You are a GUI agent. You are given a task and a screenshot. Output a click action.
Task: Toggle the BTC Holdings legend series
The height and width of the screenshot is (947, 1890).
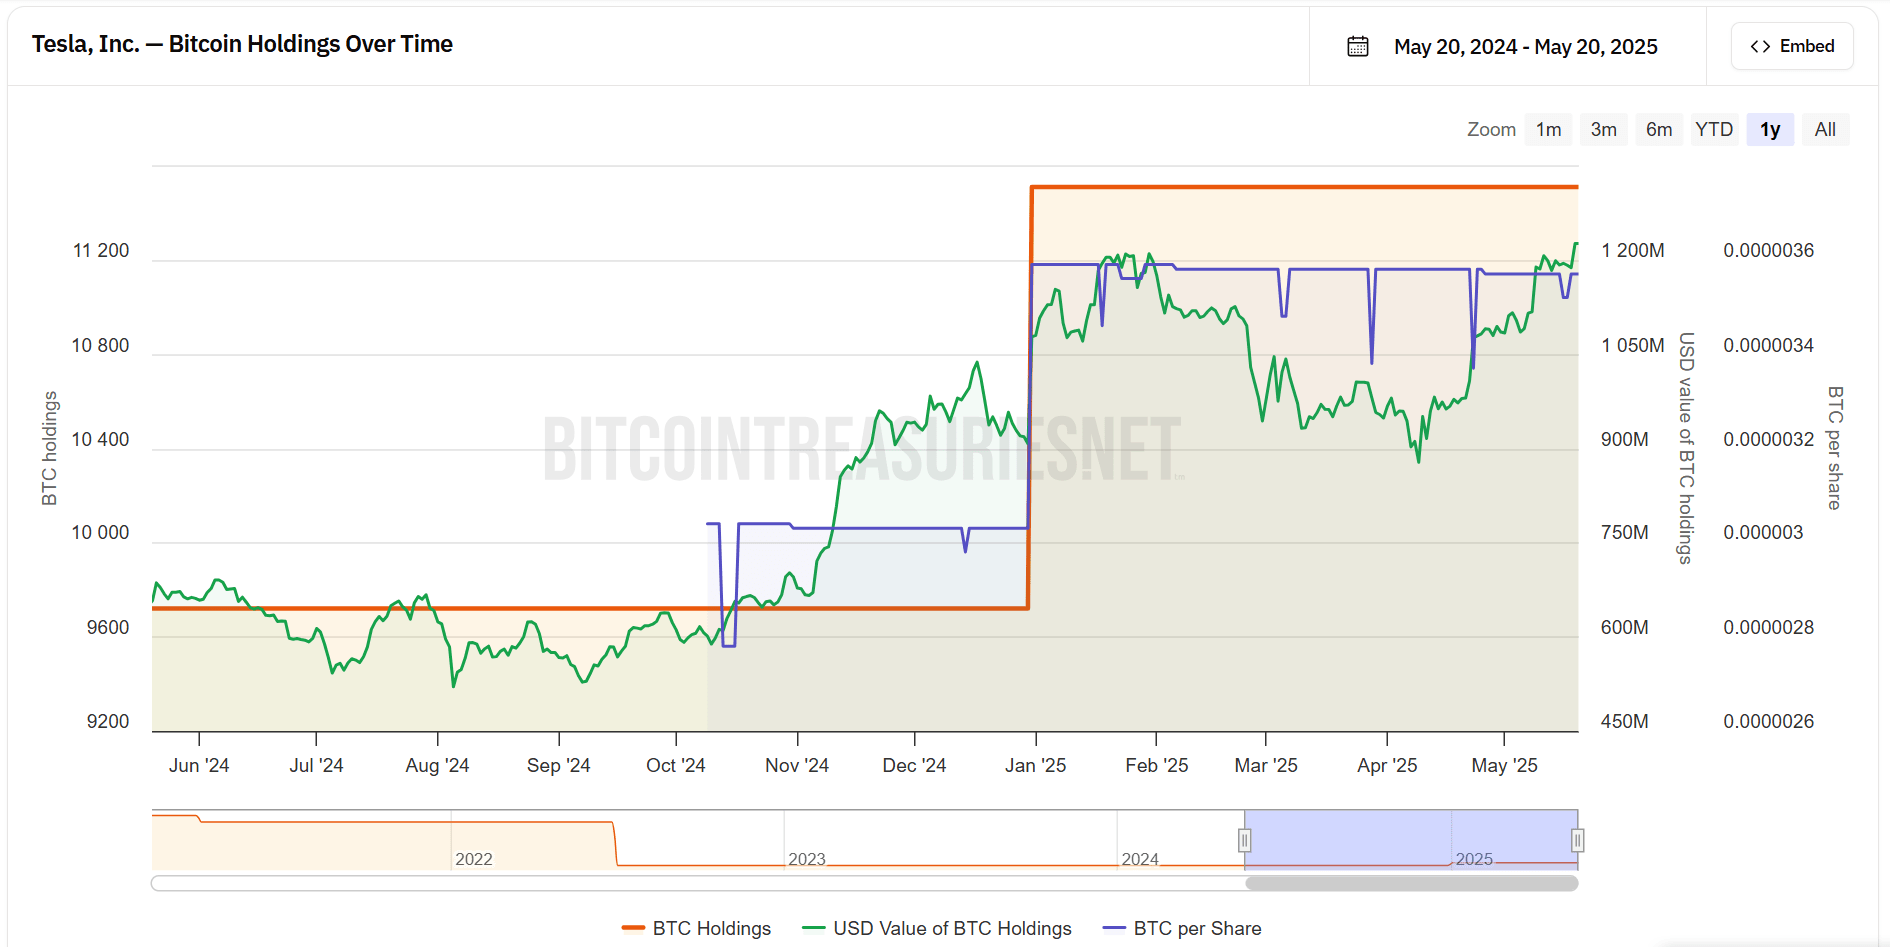pyautogui.click(x=696, y=928)
